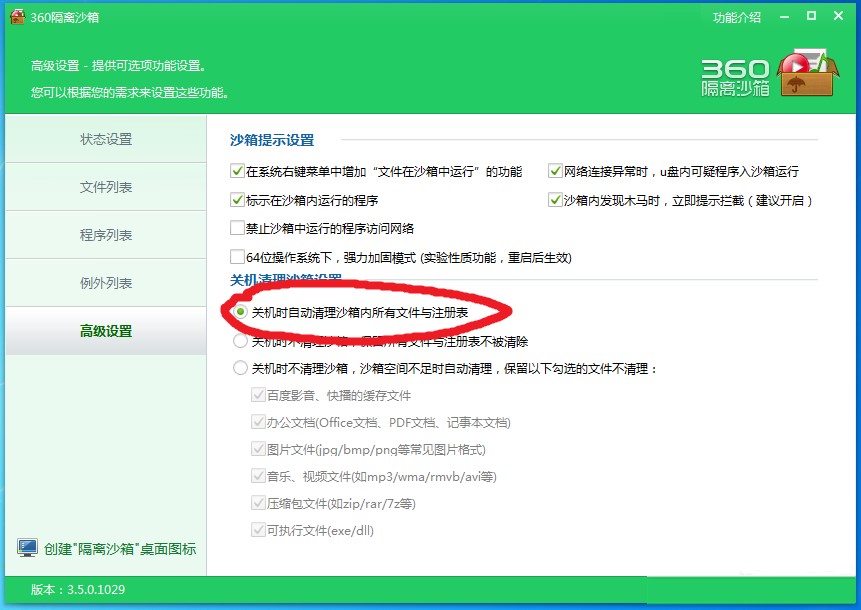Image resolution: width=861 pixels, height=610 pixels.
Task: Click 创建"隔离沙箱"桌面图标 link
Action: [x=120, y=549]
